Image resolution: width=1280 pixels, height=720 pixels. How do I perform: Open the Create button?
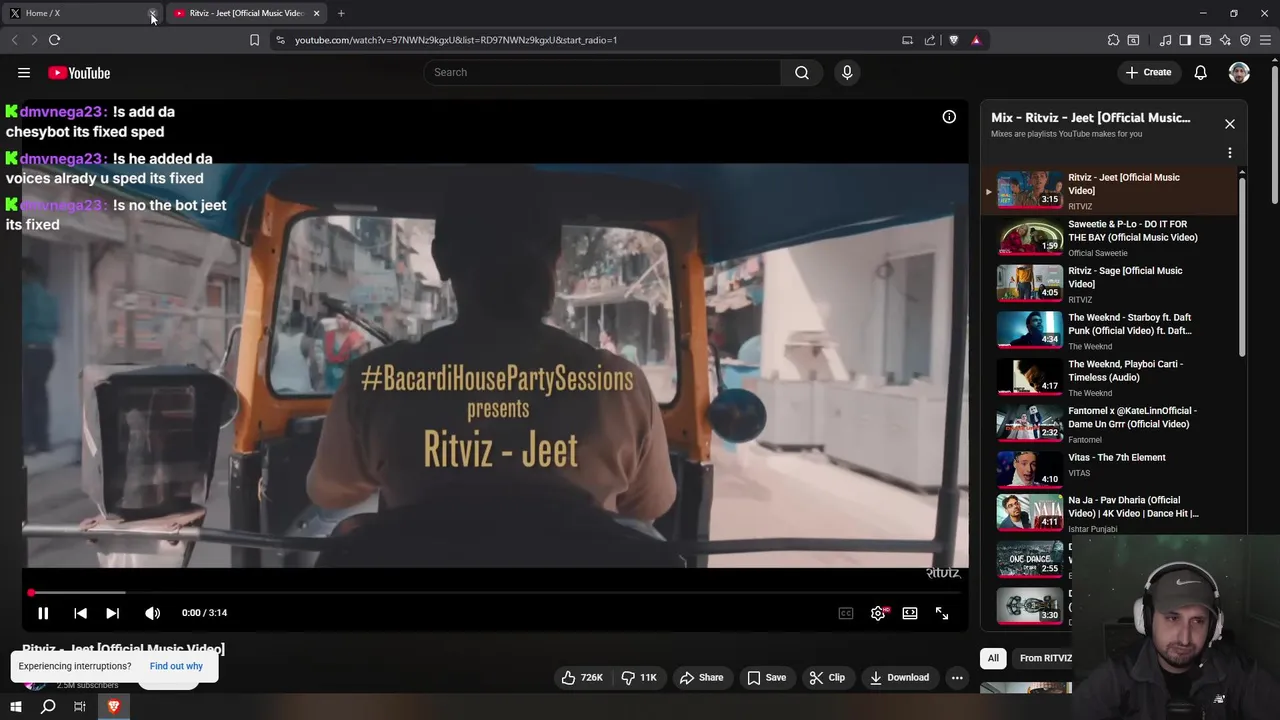1148,72
